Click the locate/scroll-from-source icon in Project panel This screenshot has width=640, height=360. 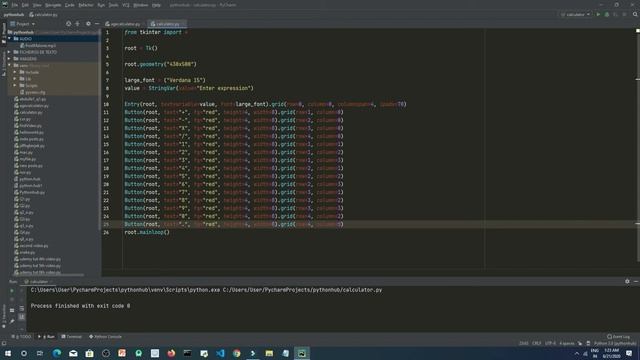69,24
